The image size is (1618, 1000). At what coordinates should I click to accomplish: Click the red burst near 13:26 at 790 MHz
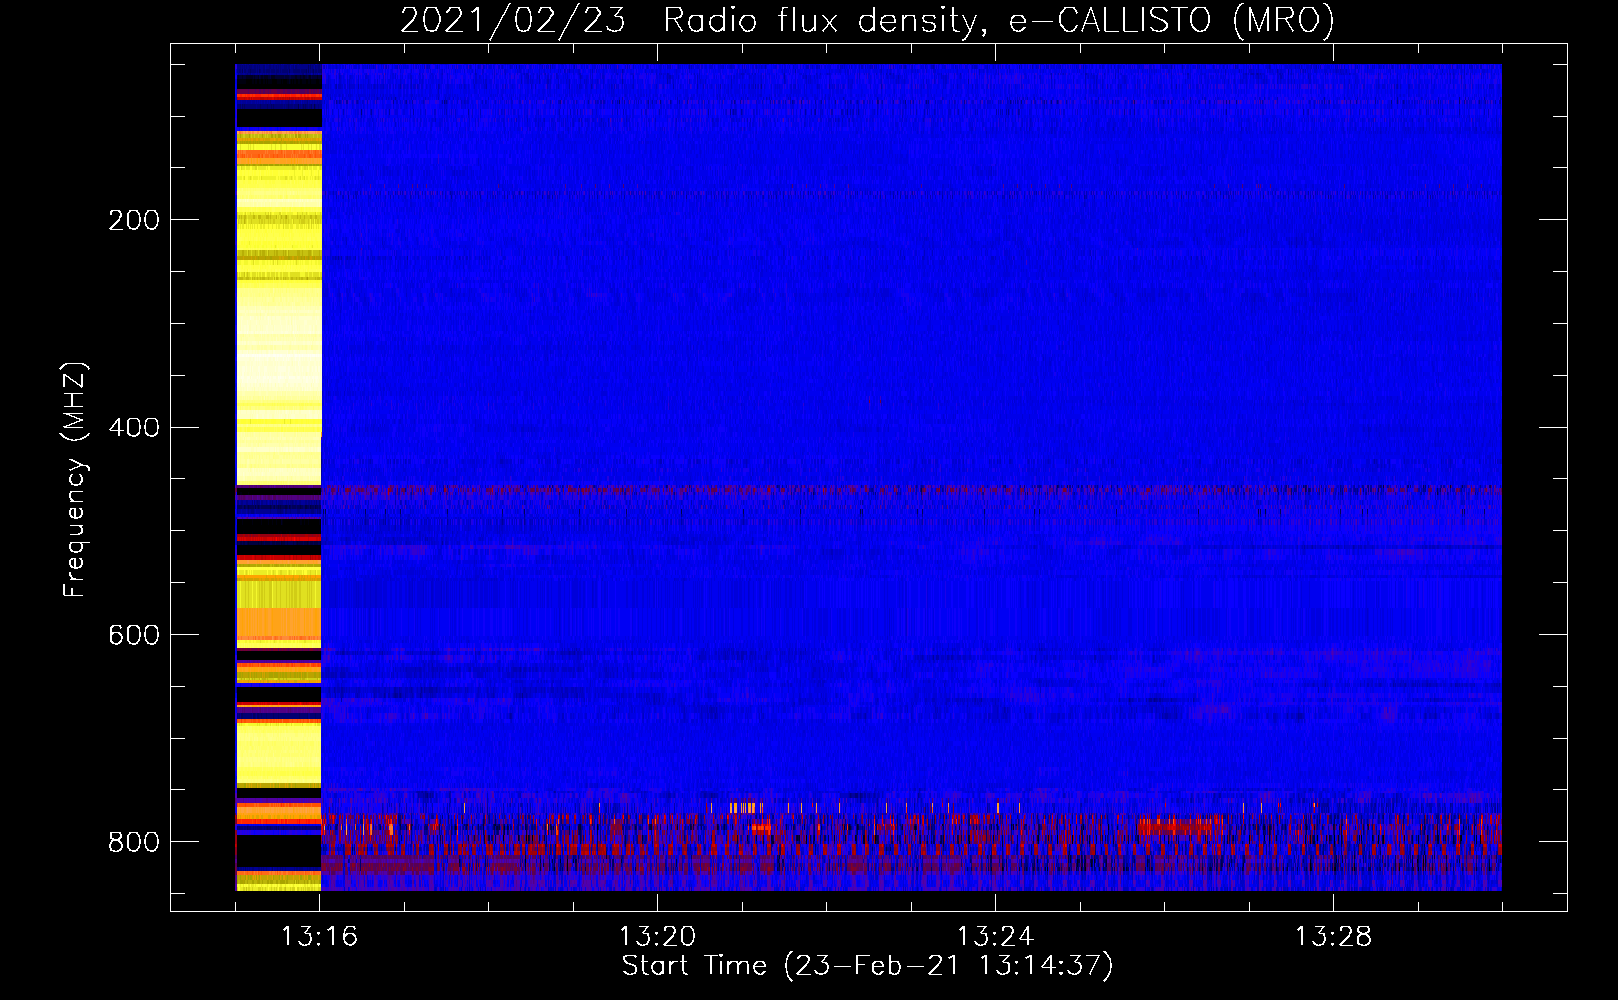click(1181, 827)
